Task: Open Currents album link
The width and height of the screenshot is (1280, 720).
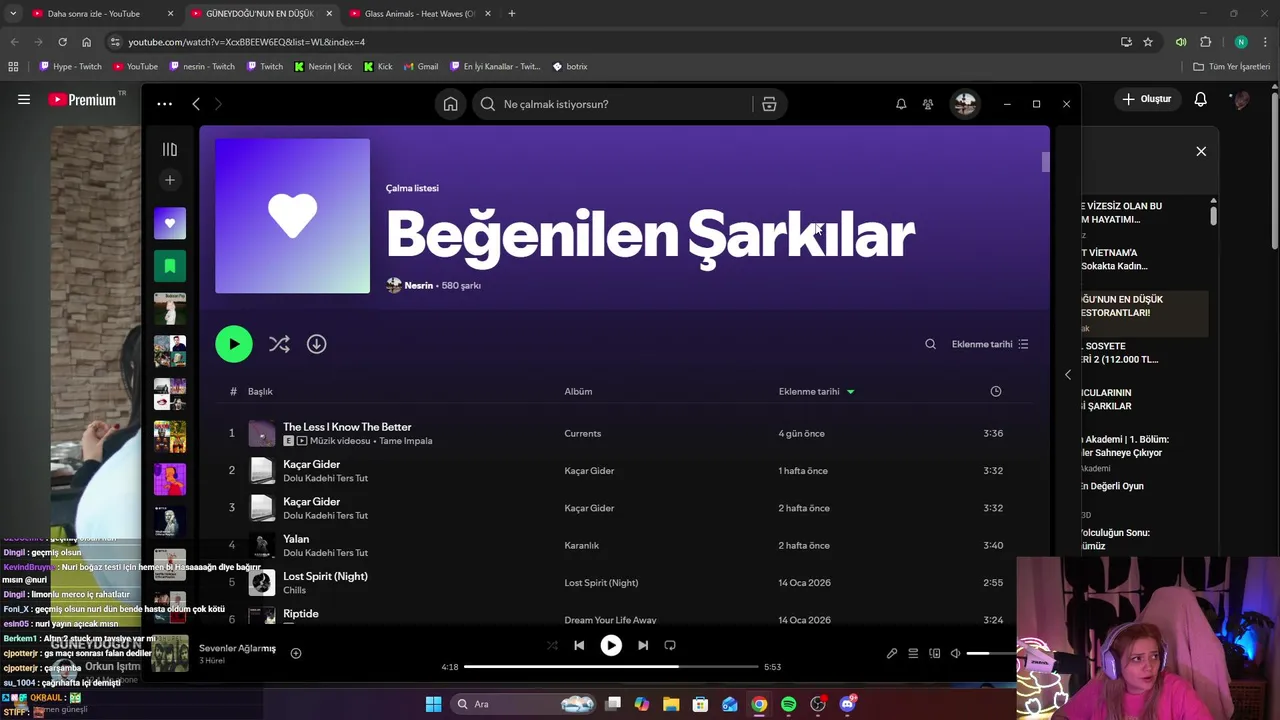Action: point(582,434)
